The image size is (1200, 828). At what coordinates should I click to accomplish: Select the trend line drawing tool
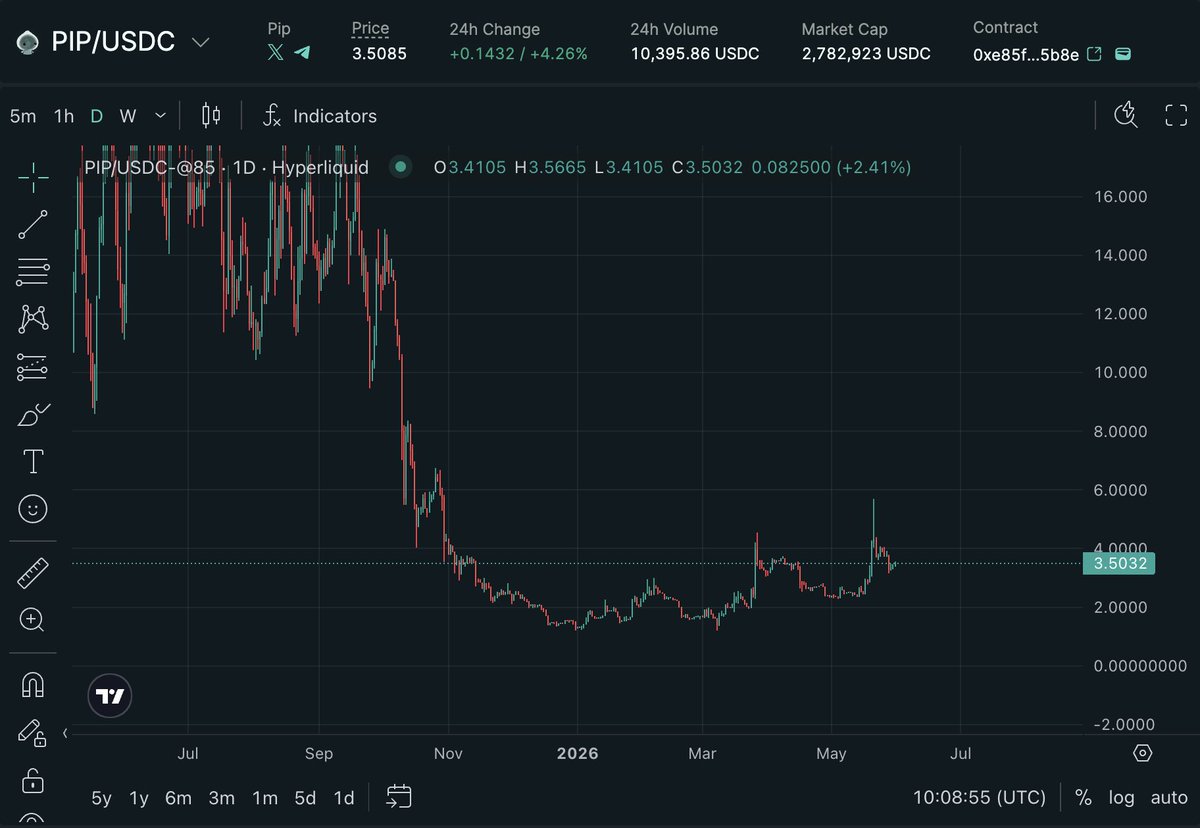33,225
